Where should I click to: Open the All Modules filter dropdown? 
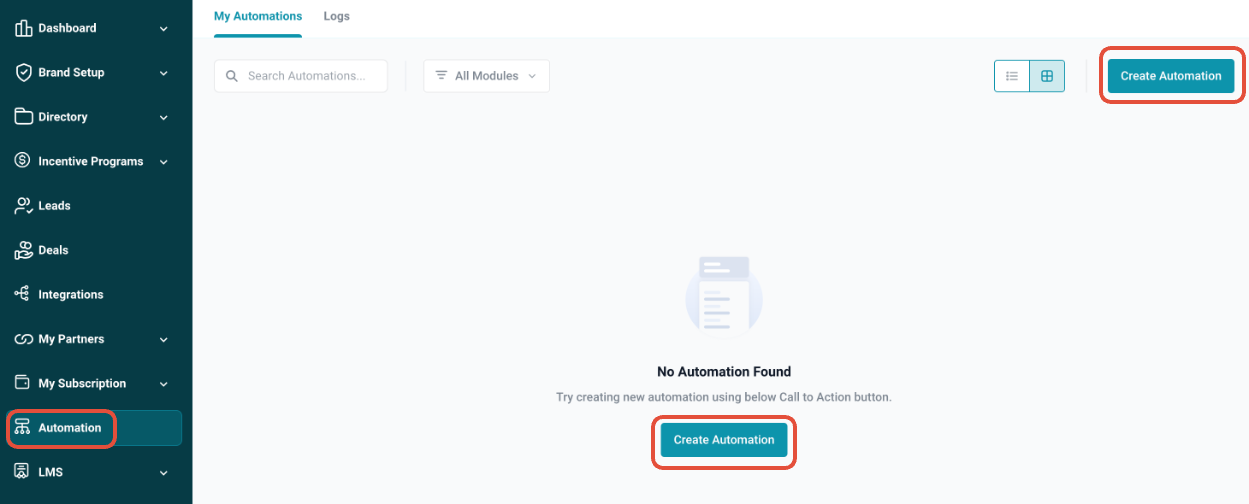click(486, 76)
